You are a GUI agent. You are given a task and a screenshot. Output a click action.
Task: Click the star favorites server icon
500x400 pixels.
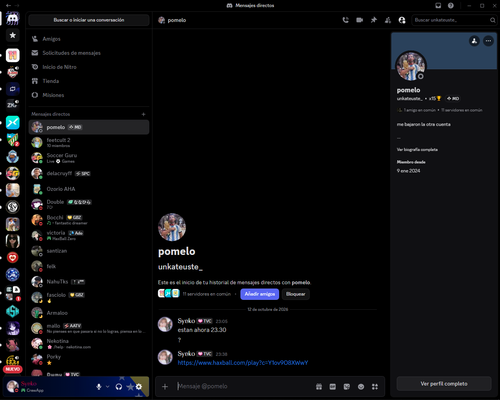tap(13, 35)
